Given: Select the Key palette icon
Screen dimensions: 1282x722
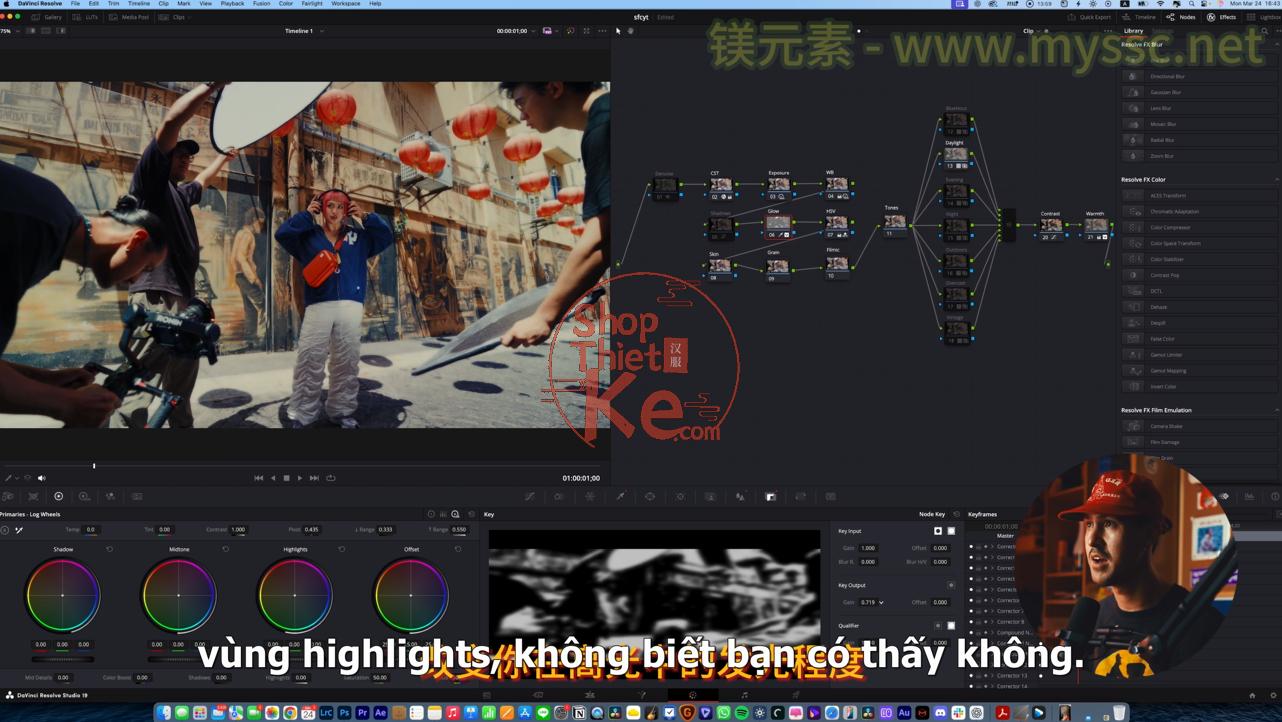Looking at the screenshot, I should [771, 496].
